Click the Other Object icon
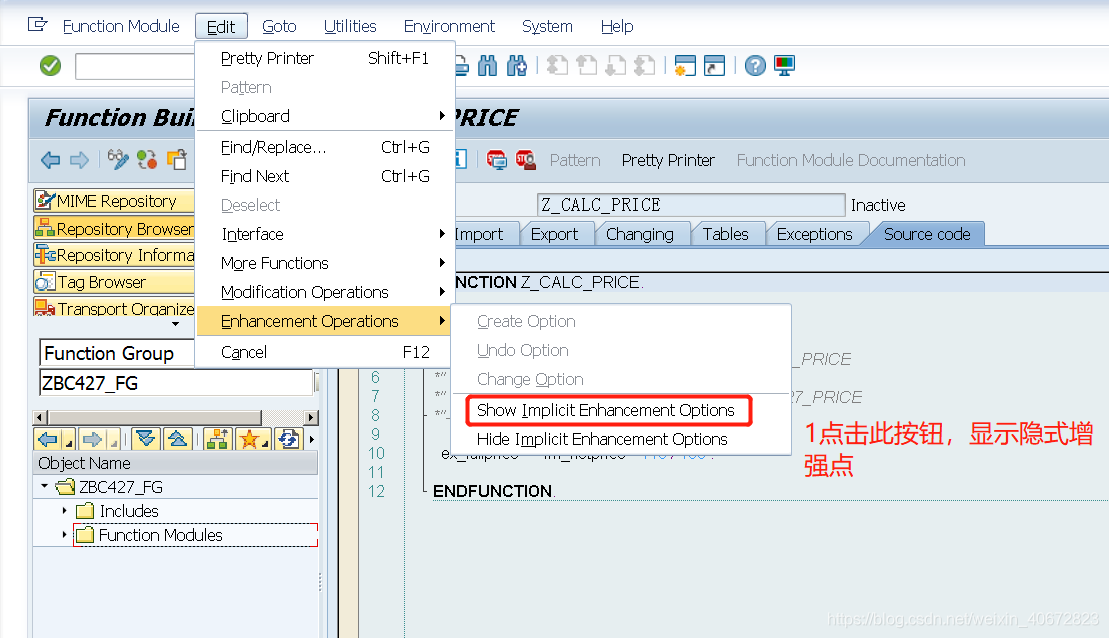 pos(176,160)
